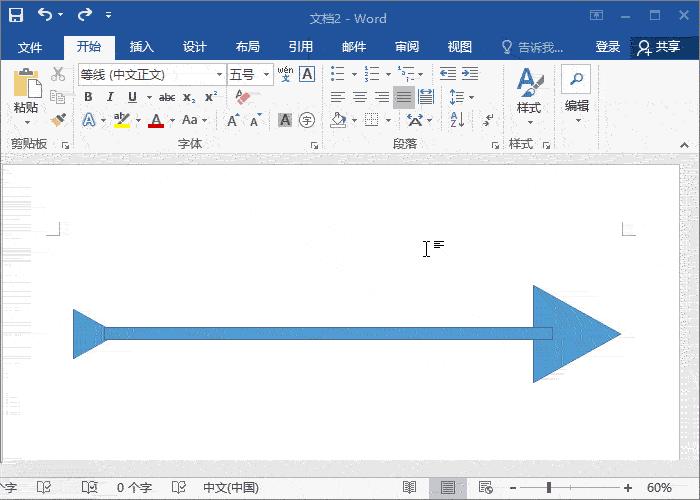The height and width of the screenshot is (500, 700).
Task: Click the Save icon in title bar
Action: click(16, 15)
